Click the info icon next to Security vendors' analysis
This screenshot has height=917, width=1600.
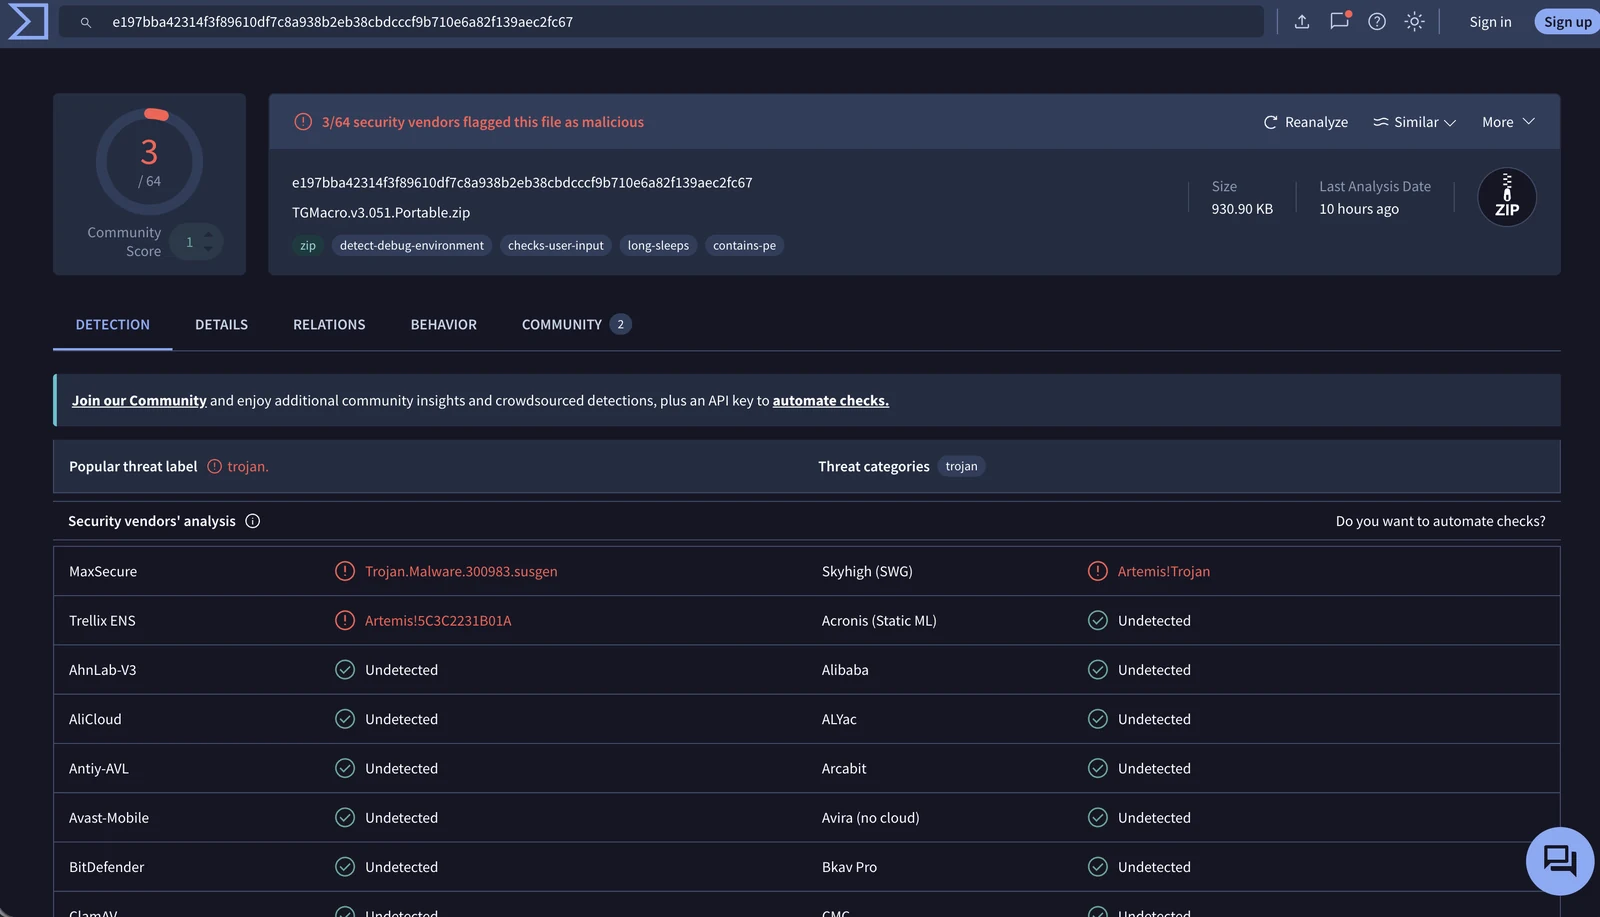[x=253, y=521]
